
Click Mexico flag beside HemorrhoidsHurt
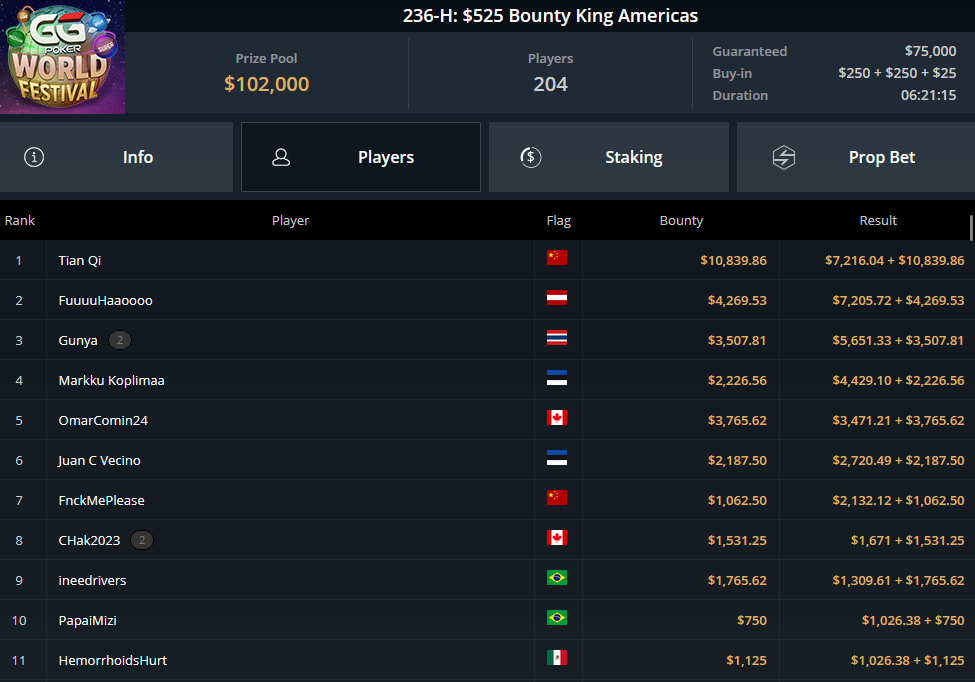coord(557,658)
